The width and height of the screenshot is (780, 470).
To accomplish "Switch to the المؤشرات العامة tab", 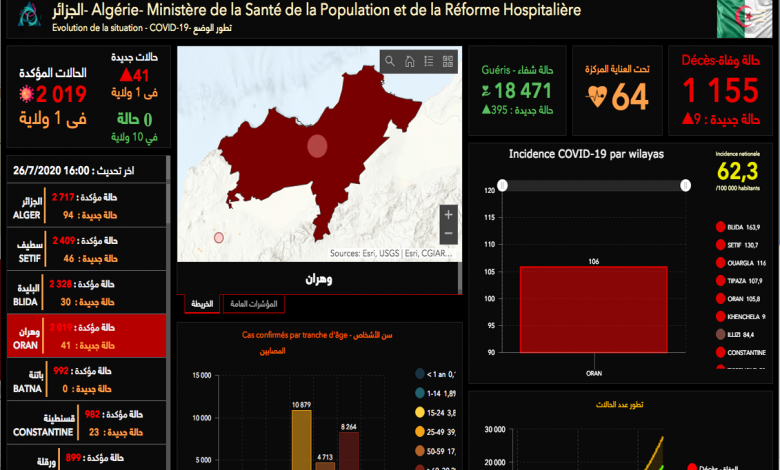I will pos(254,304).
